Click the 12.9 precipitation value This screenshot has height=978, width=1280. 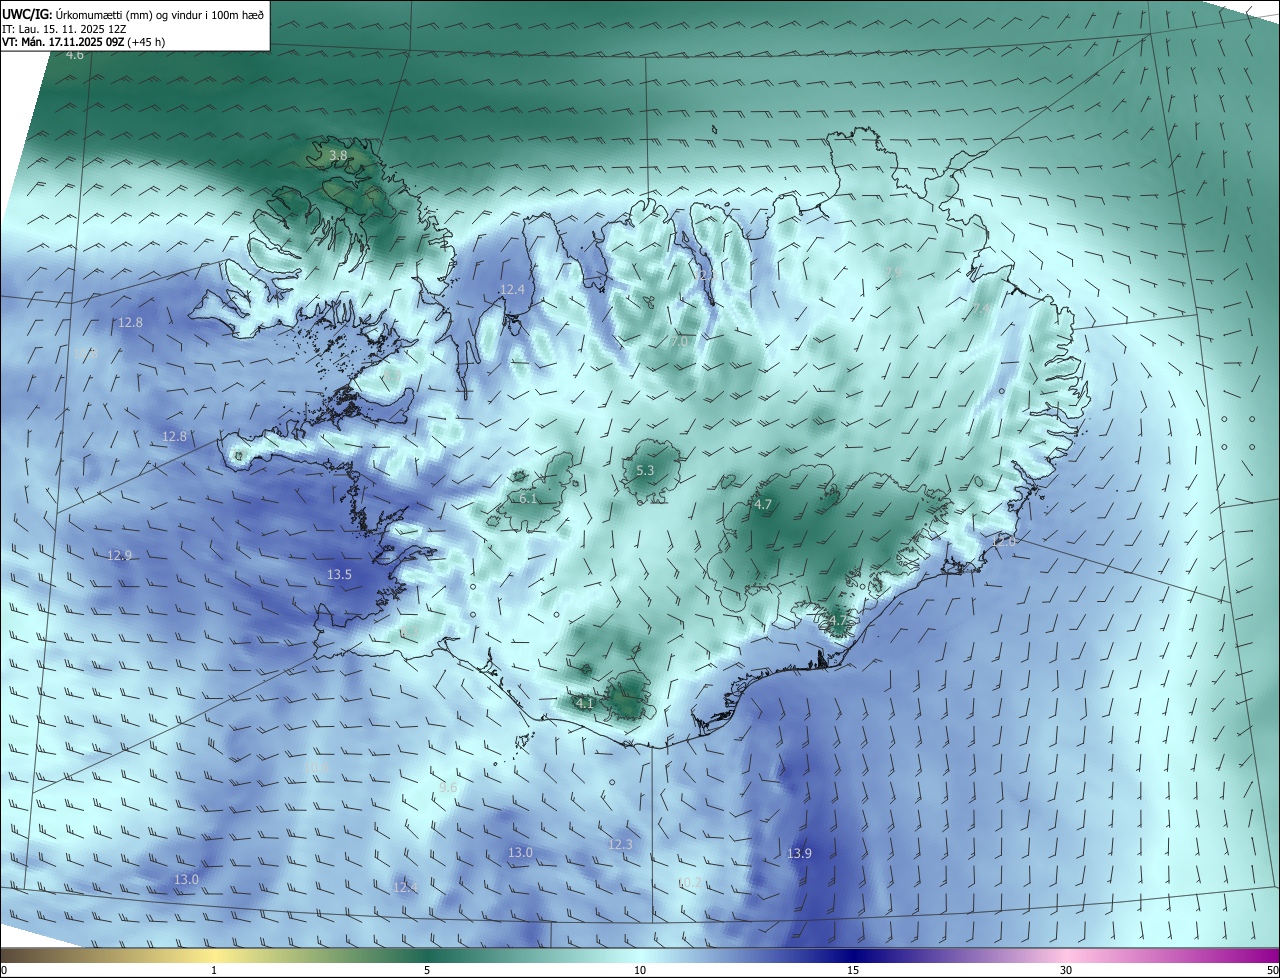point(120,555)
